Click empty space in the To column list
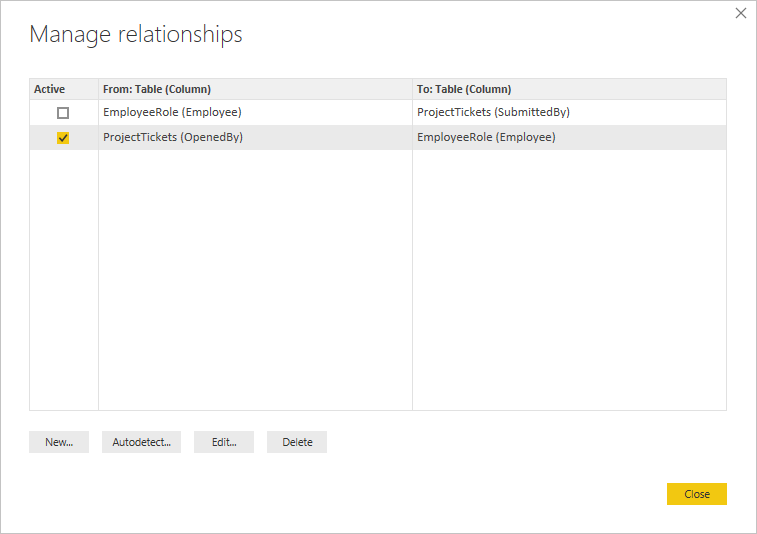The width and height of the screenshot is (757, 534). [569, 280]
